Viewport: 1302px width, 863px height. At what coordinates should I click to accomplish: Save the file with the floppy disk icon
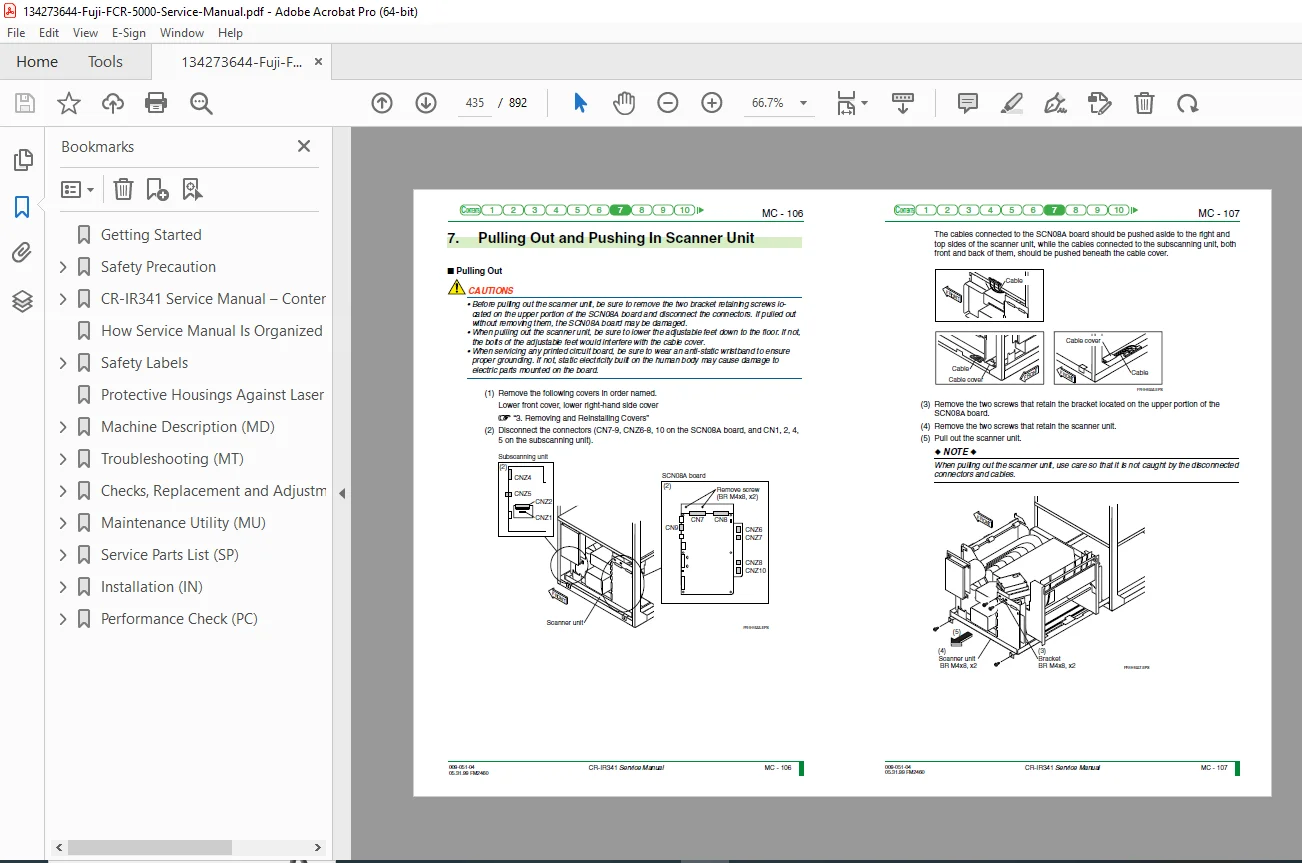[x=25, y=103]
